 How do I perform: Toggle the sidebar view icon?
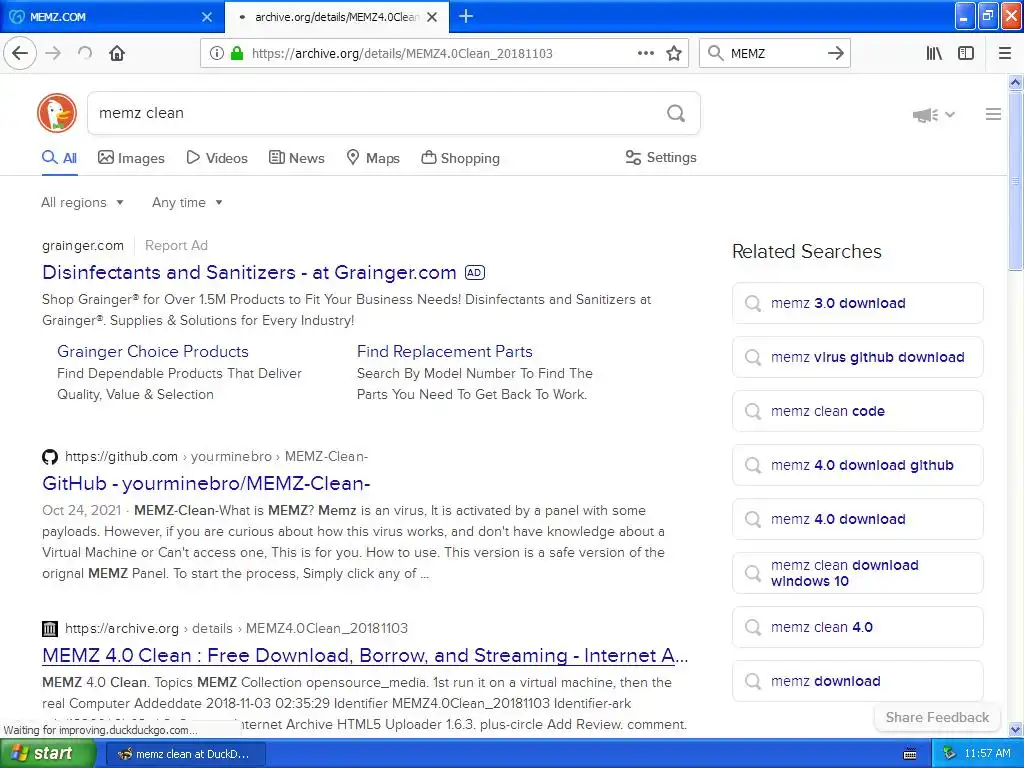[966, 53]
